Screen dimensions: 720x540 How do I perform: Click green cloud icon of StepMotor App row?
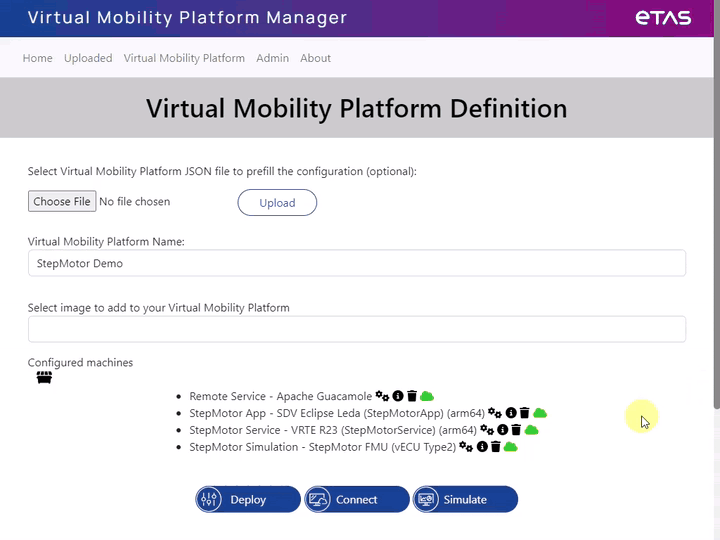[x=540, y=412]
